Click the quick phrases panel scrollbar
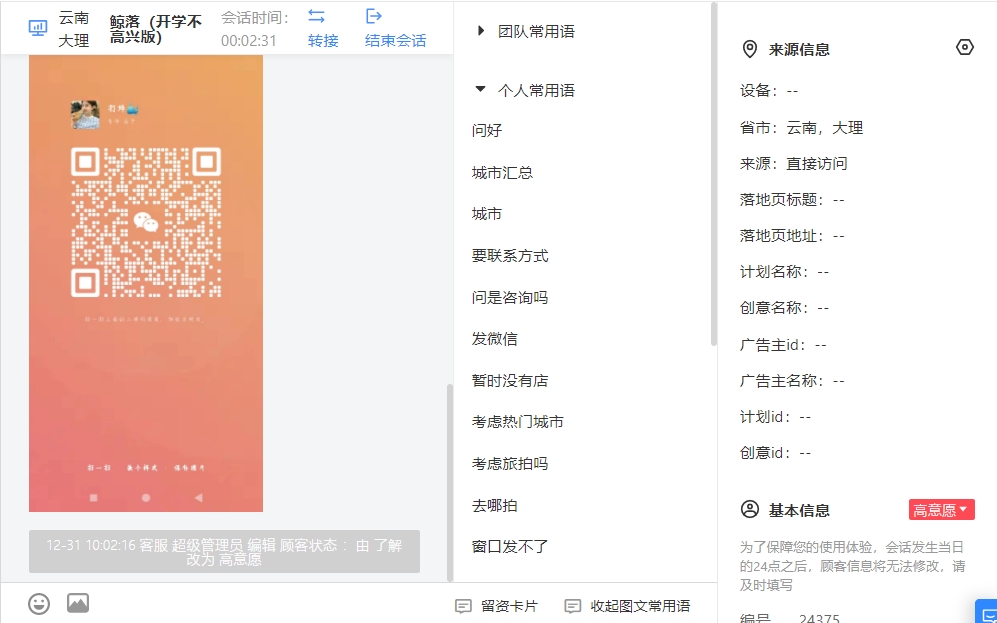The width and height of the screenshot is (997, 623). pyautogui.click(x=713, y=174)
